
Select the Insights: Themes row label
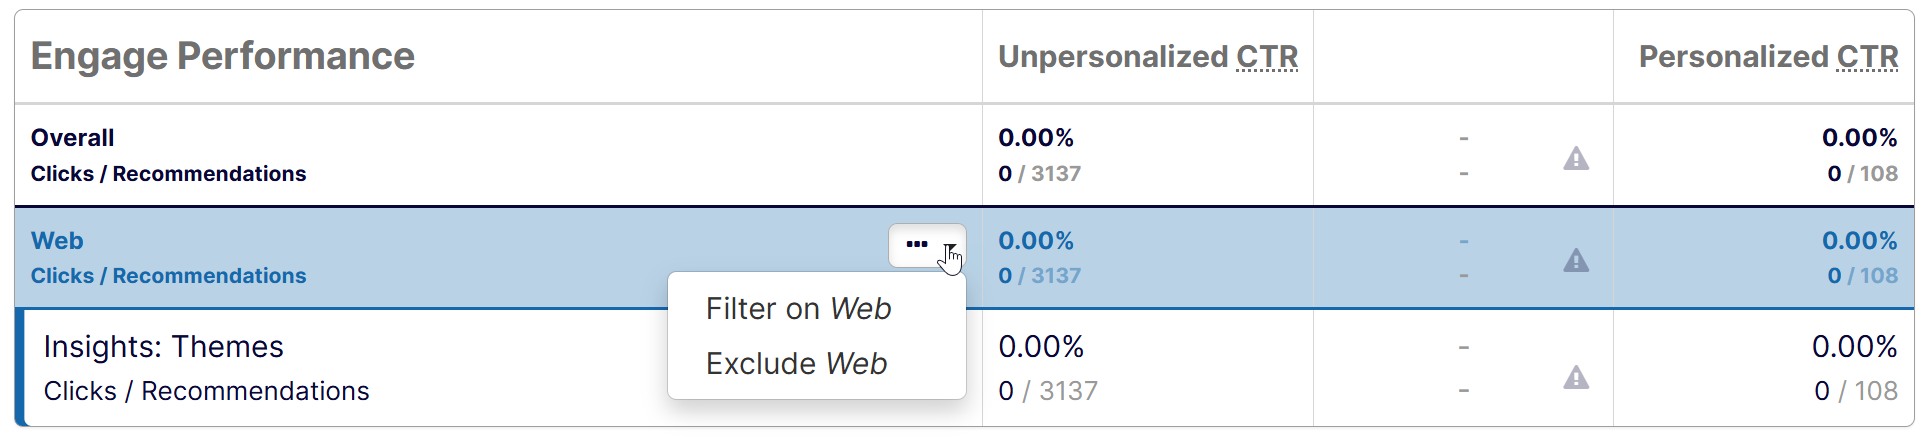point(163,347)
